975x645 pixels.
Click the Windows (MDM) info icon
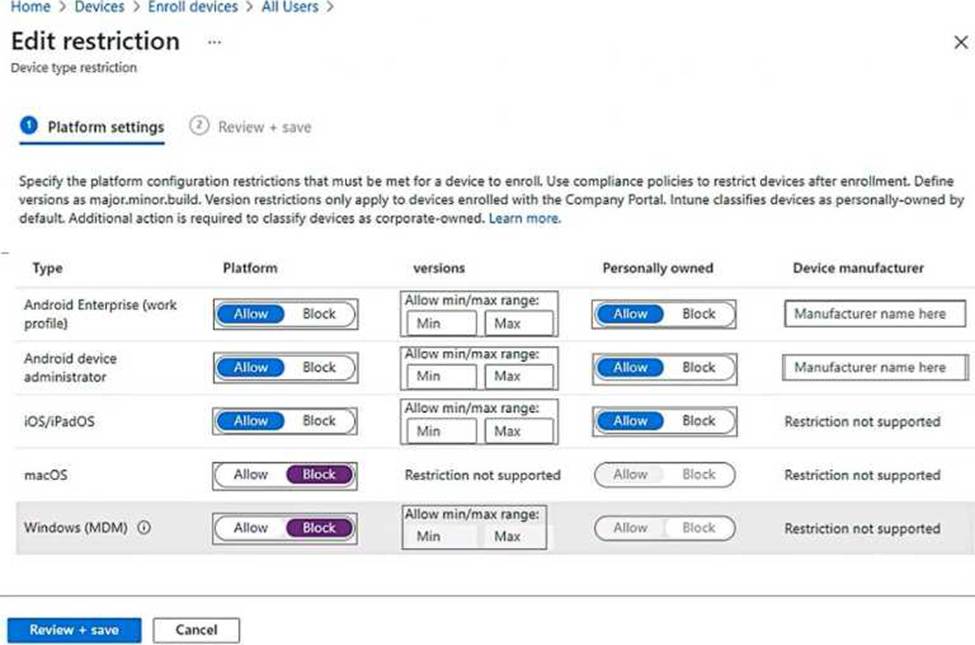click(144, 528)
